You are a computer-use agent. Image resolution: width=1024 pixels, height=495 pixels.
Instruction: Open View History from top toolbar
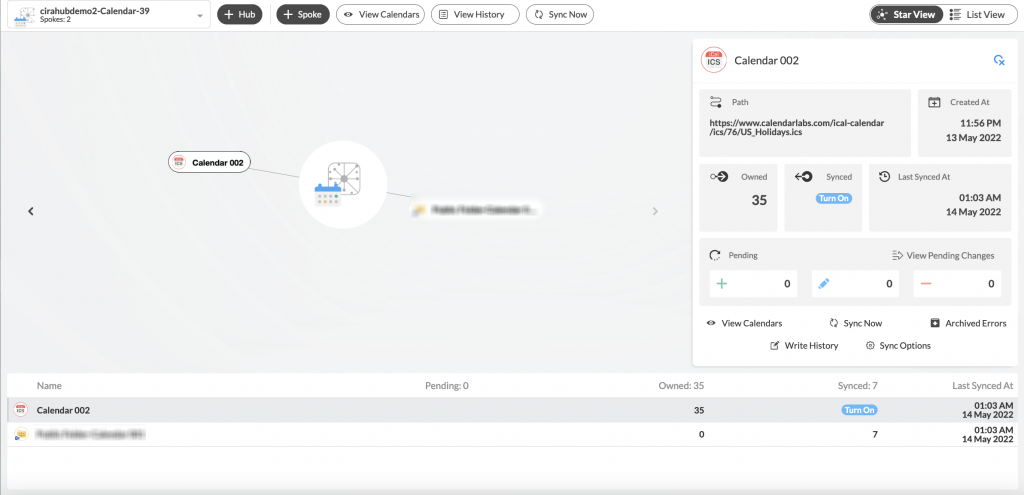[x=475, y=15]
